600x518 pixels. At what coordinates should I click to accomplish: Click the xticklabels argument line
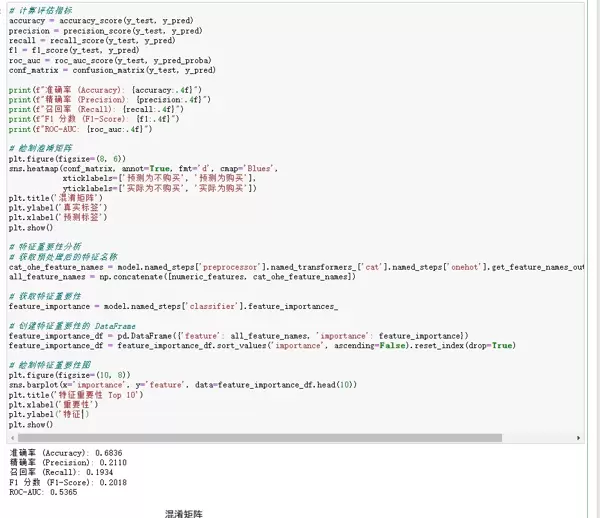tap(160, 178)
